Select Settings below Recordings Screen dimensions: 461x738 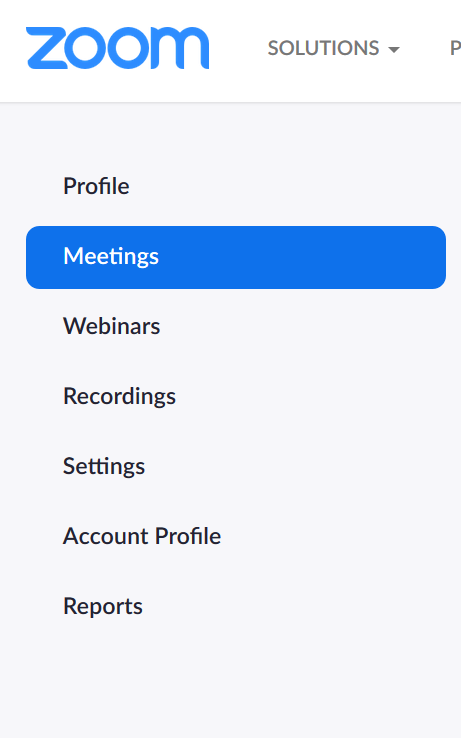104,466
